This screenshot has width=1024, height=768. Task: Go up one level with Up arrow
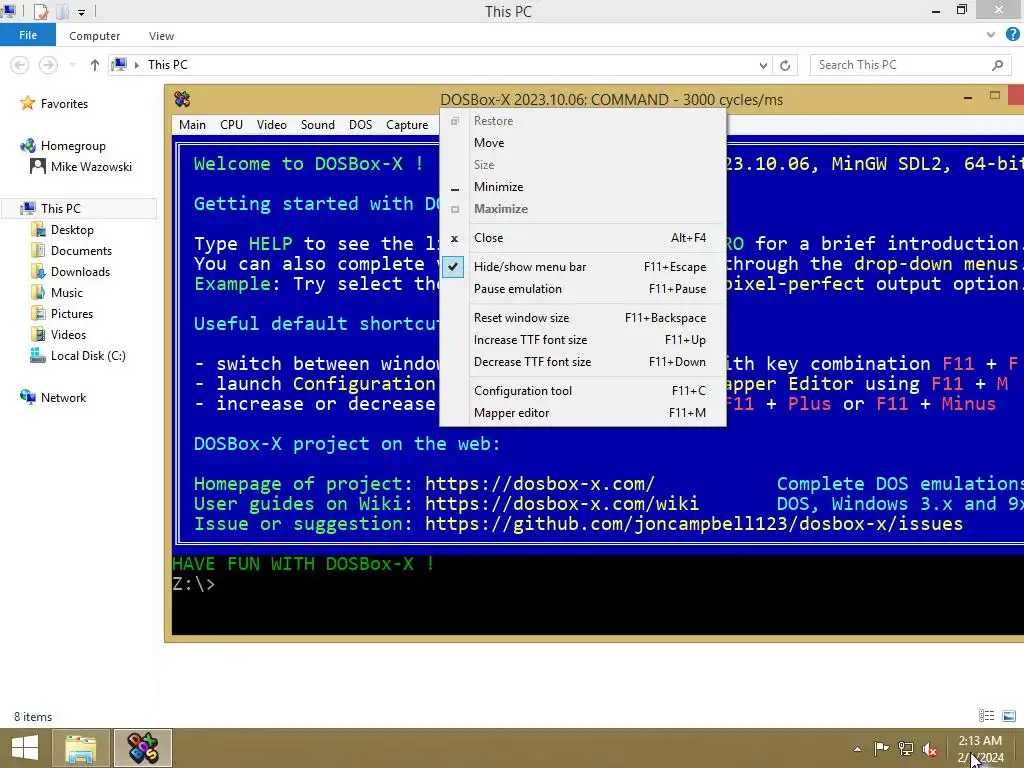pos(95,65)
